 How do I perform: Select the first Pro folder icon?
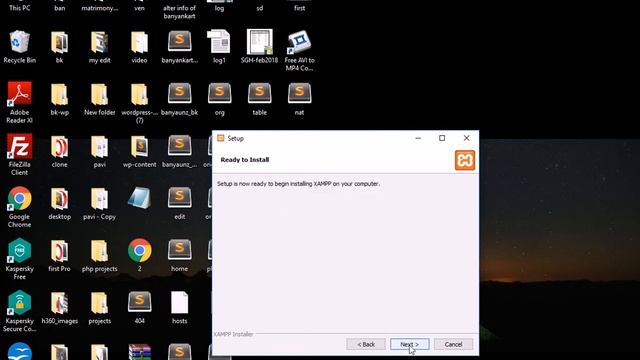point(60,251)
